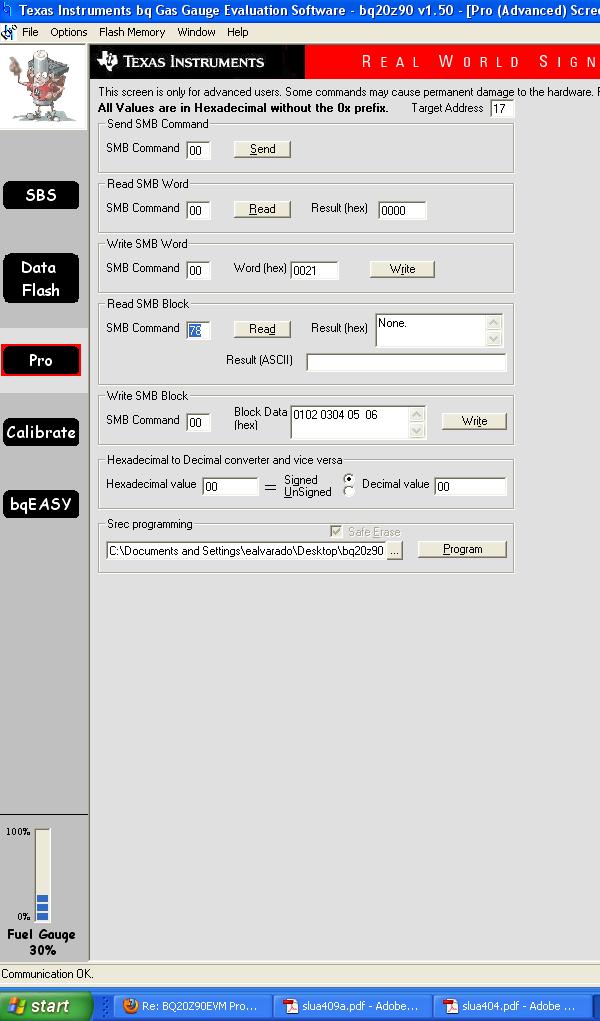Click the Srec file path field
The image size is (600, 1021).
[x=246, y=551]
